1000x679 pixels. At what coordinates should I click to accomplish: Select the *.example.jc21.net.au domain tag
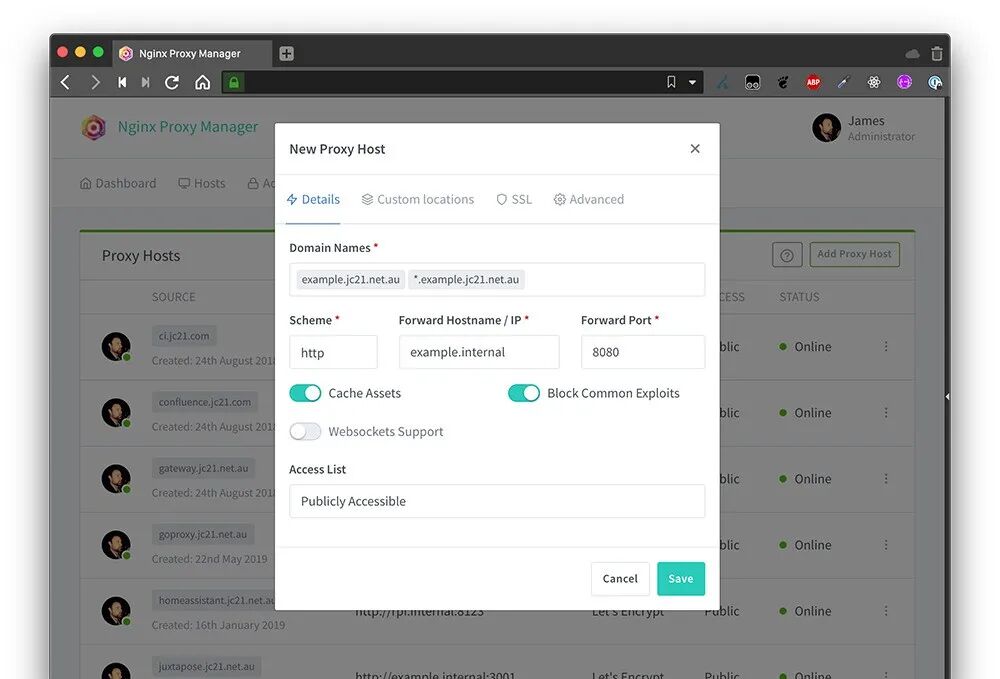click(466, 279)
